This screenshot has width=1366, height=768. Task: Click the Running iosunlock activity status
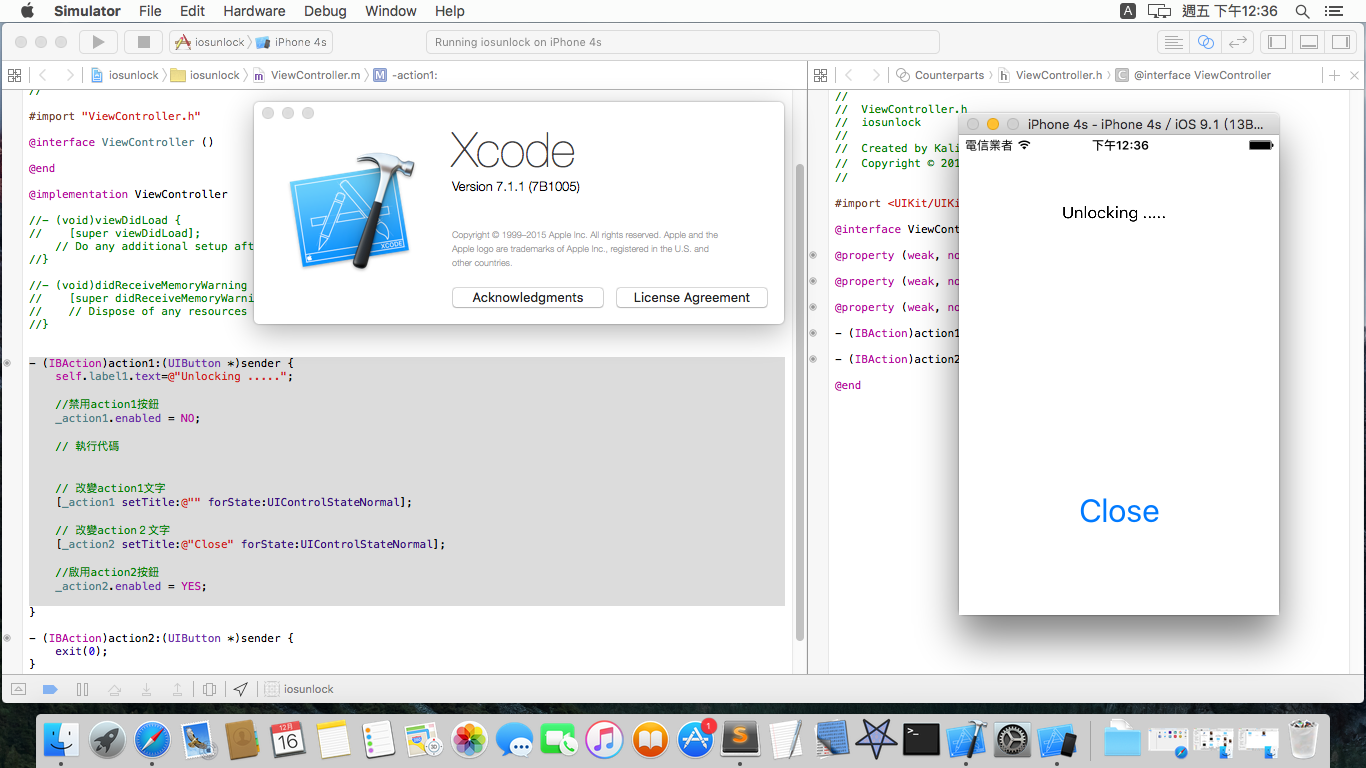[x=682, y=42]
